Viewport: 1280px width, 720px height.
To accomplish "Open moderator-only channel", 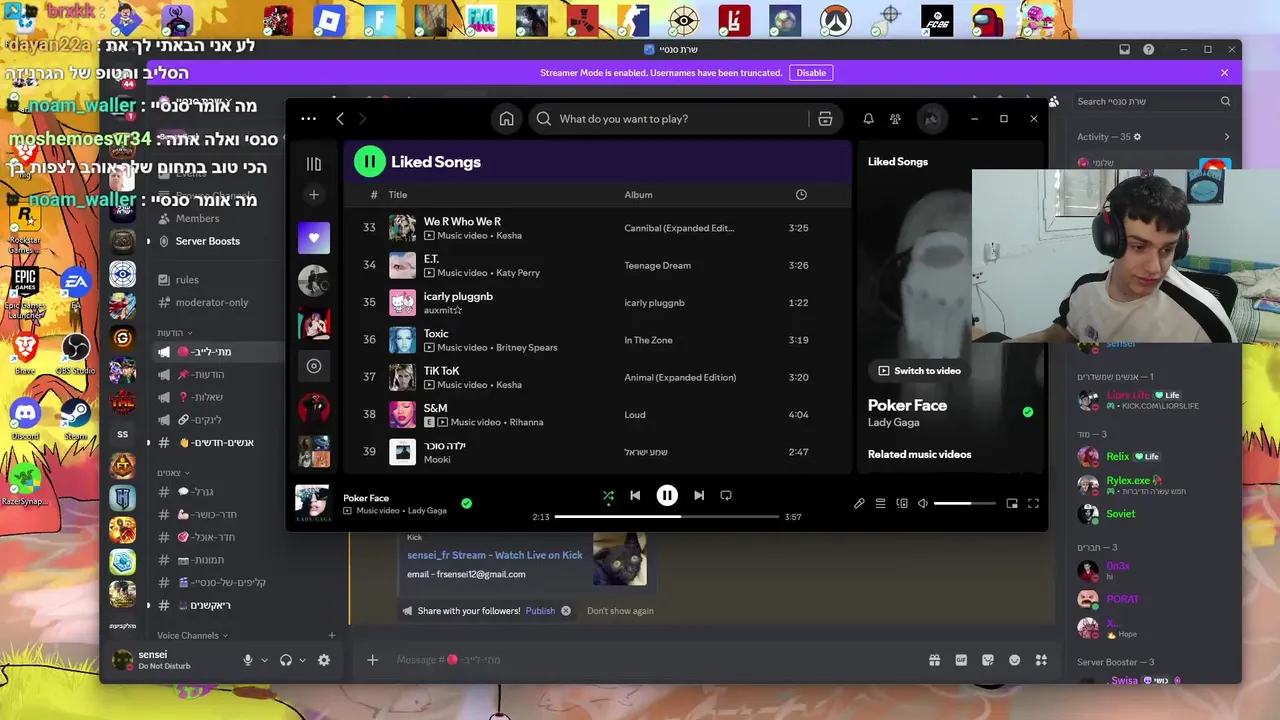I will click(x=211, y=303).
